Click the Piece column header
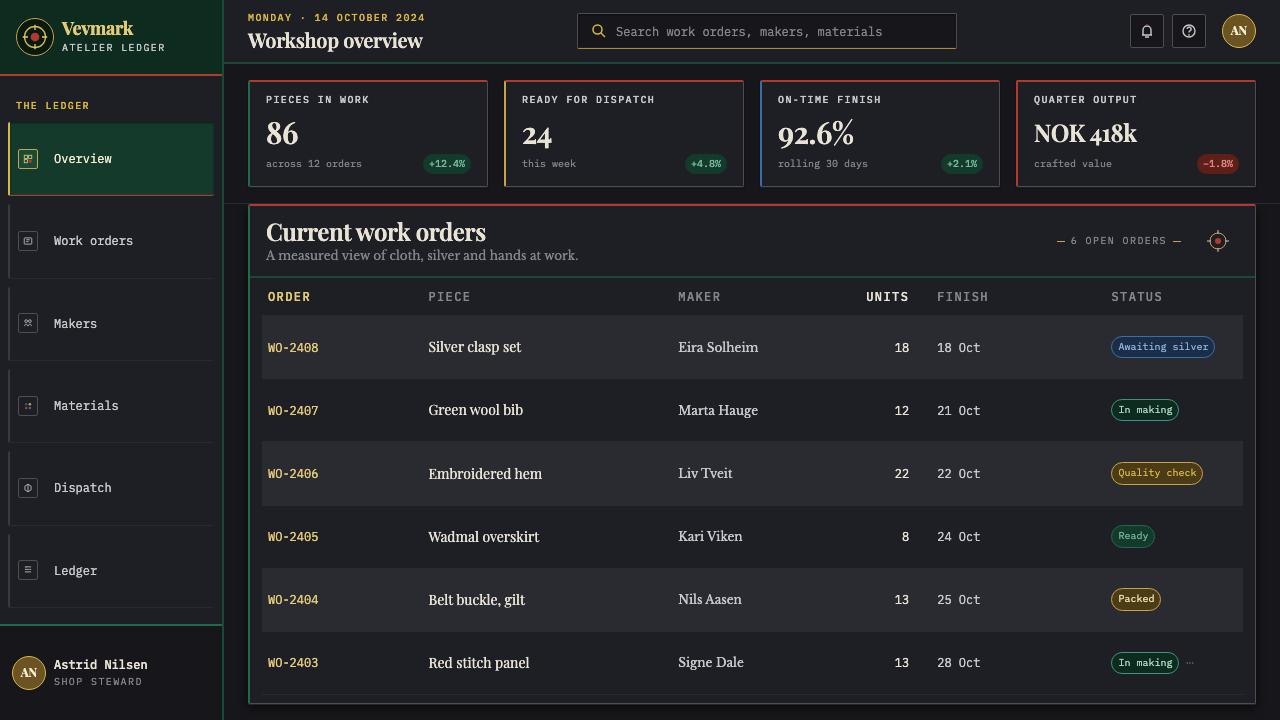The height and width of the screenshot is (720, 1280). [x=449, y=297]
